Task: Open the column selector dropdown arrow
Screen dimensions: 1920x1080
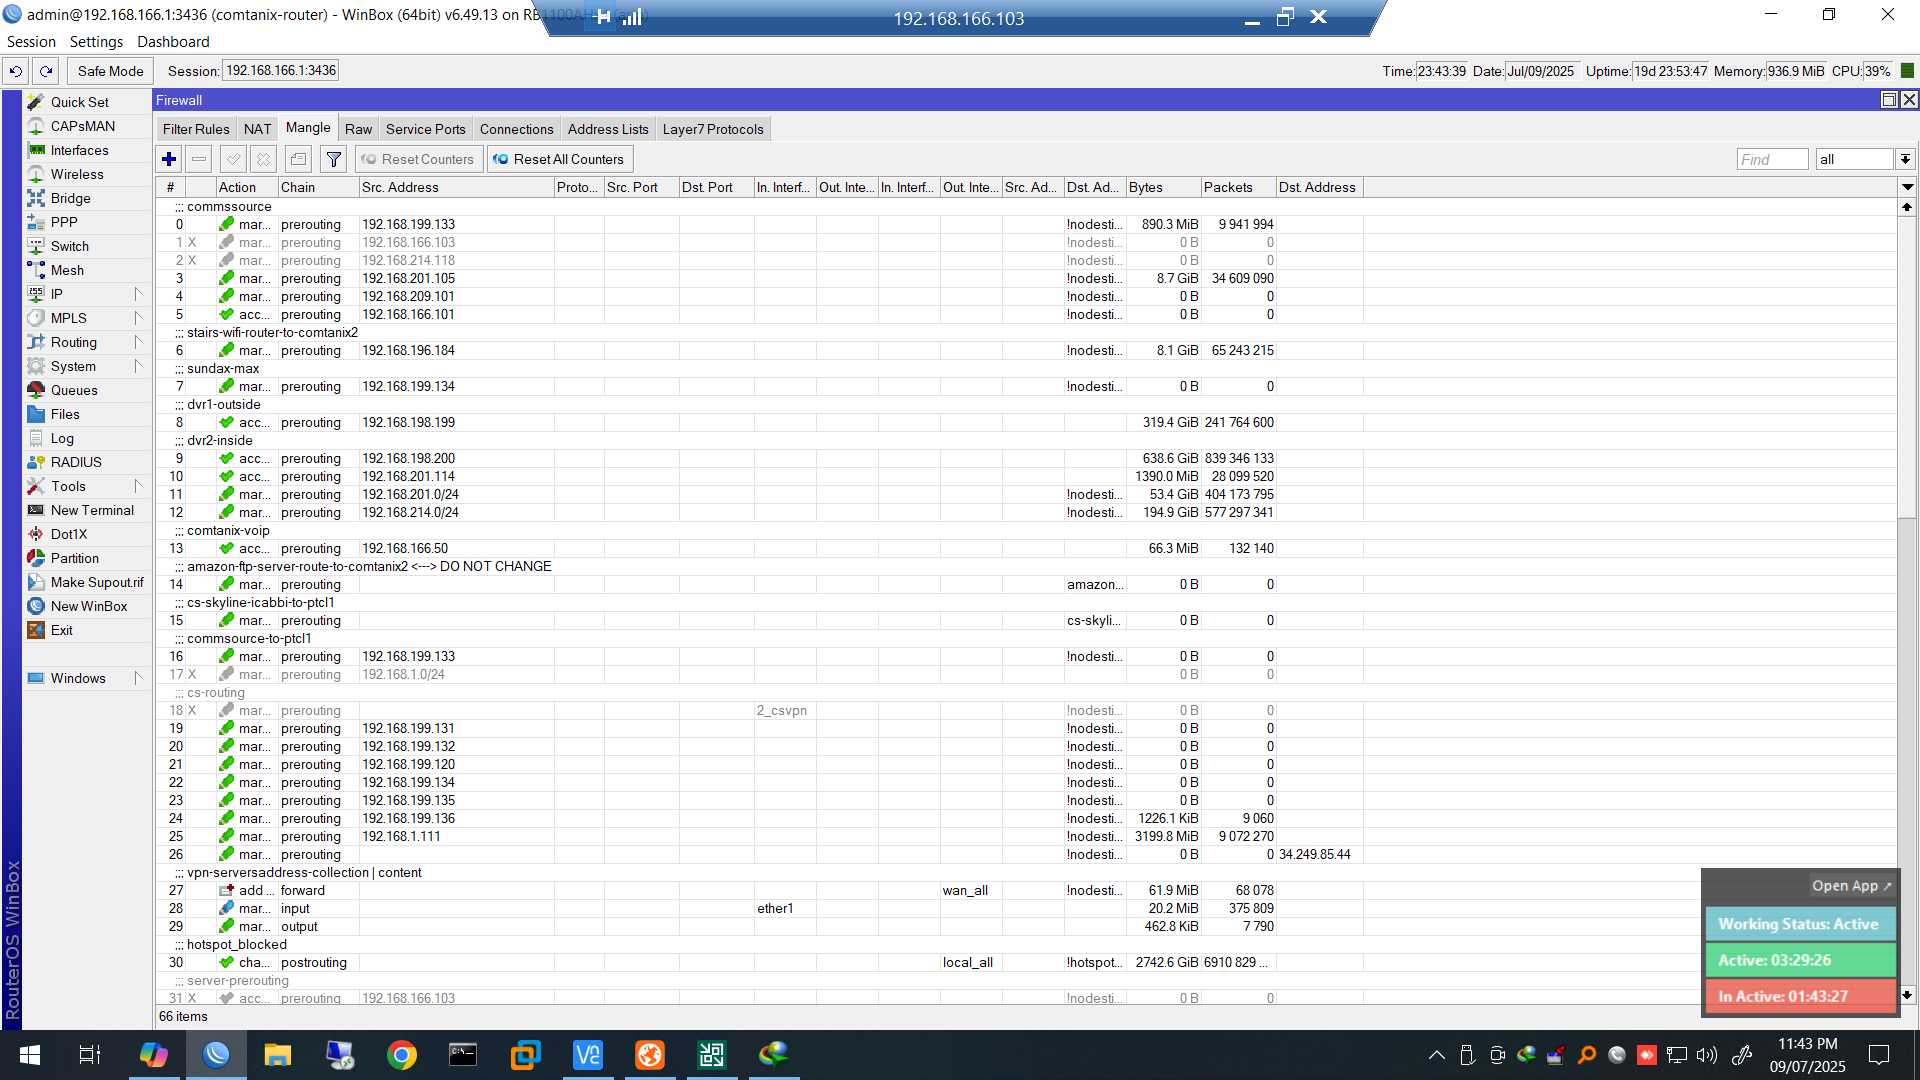Action: (1907, 187)
